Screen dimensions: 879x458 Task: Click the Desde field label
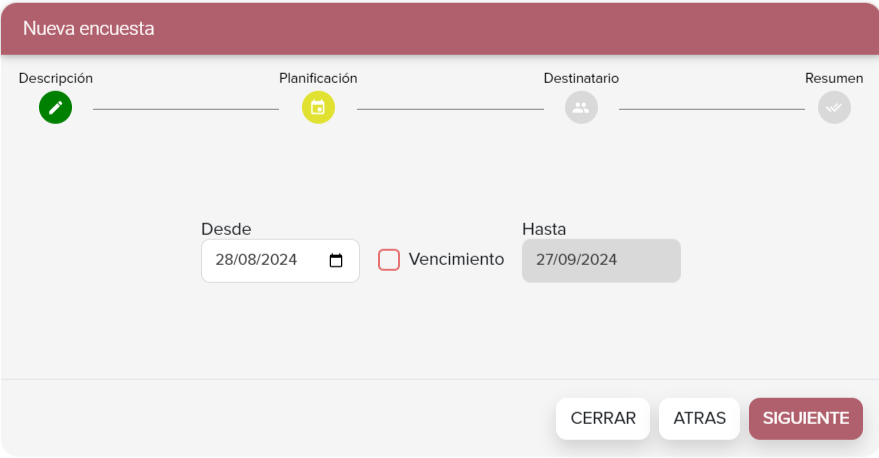pos(226,229)
